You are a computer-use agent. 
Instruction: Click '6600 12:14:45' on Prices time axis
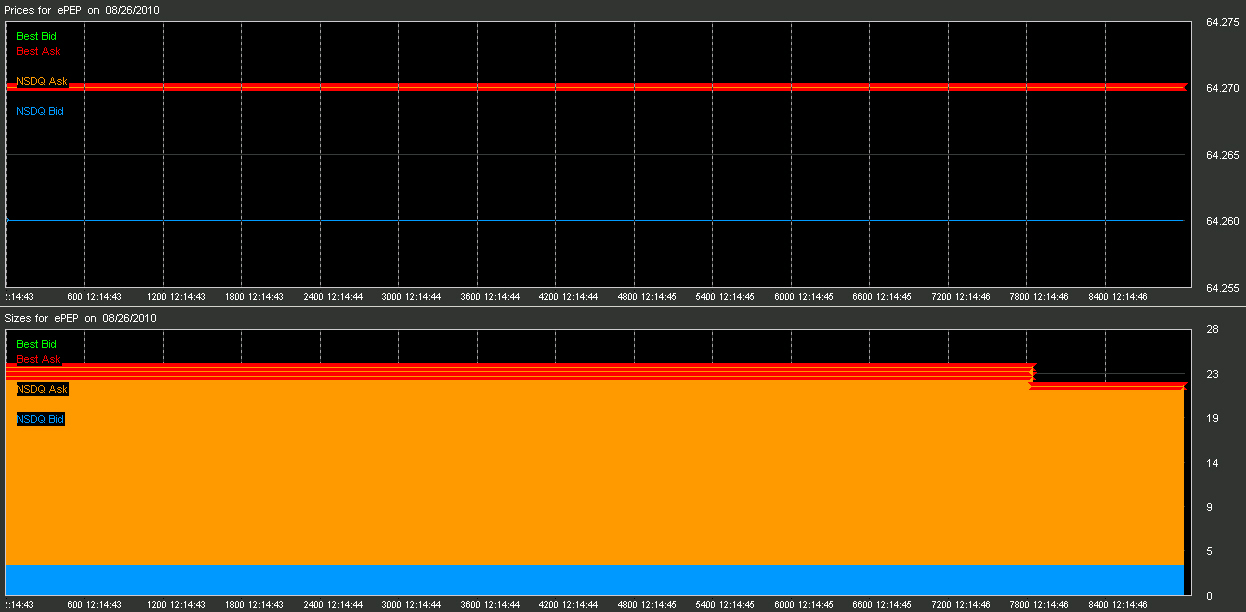click(882, 297)
